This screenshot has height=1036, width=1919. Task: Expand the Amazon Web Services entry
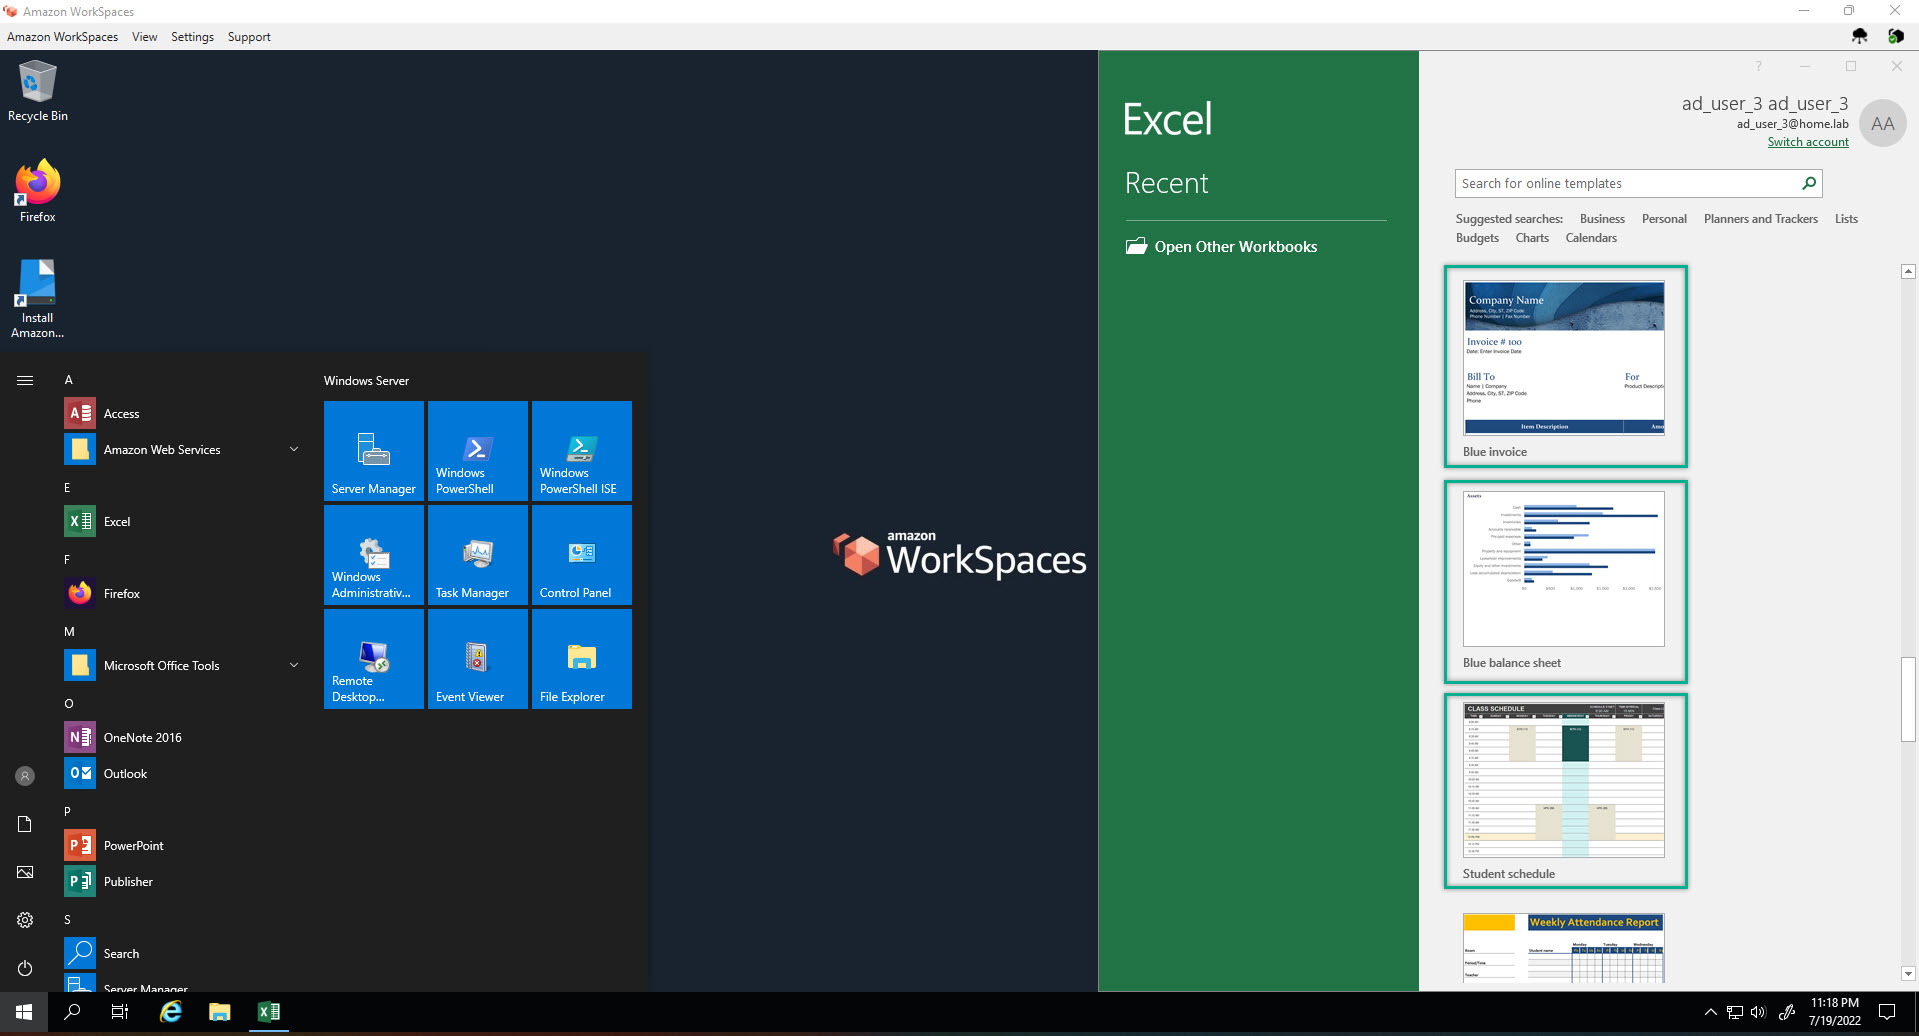294,449
